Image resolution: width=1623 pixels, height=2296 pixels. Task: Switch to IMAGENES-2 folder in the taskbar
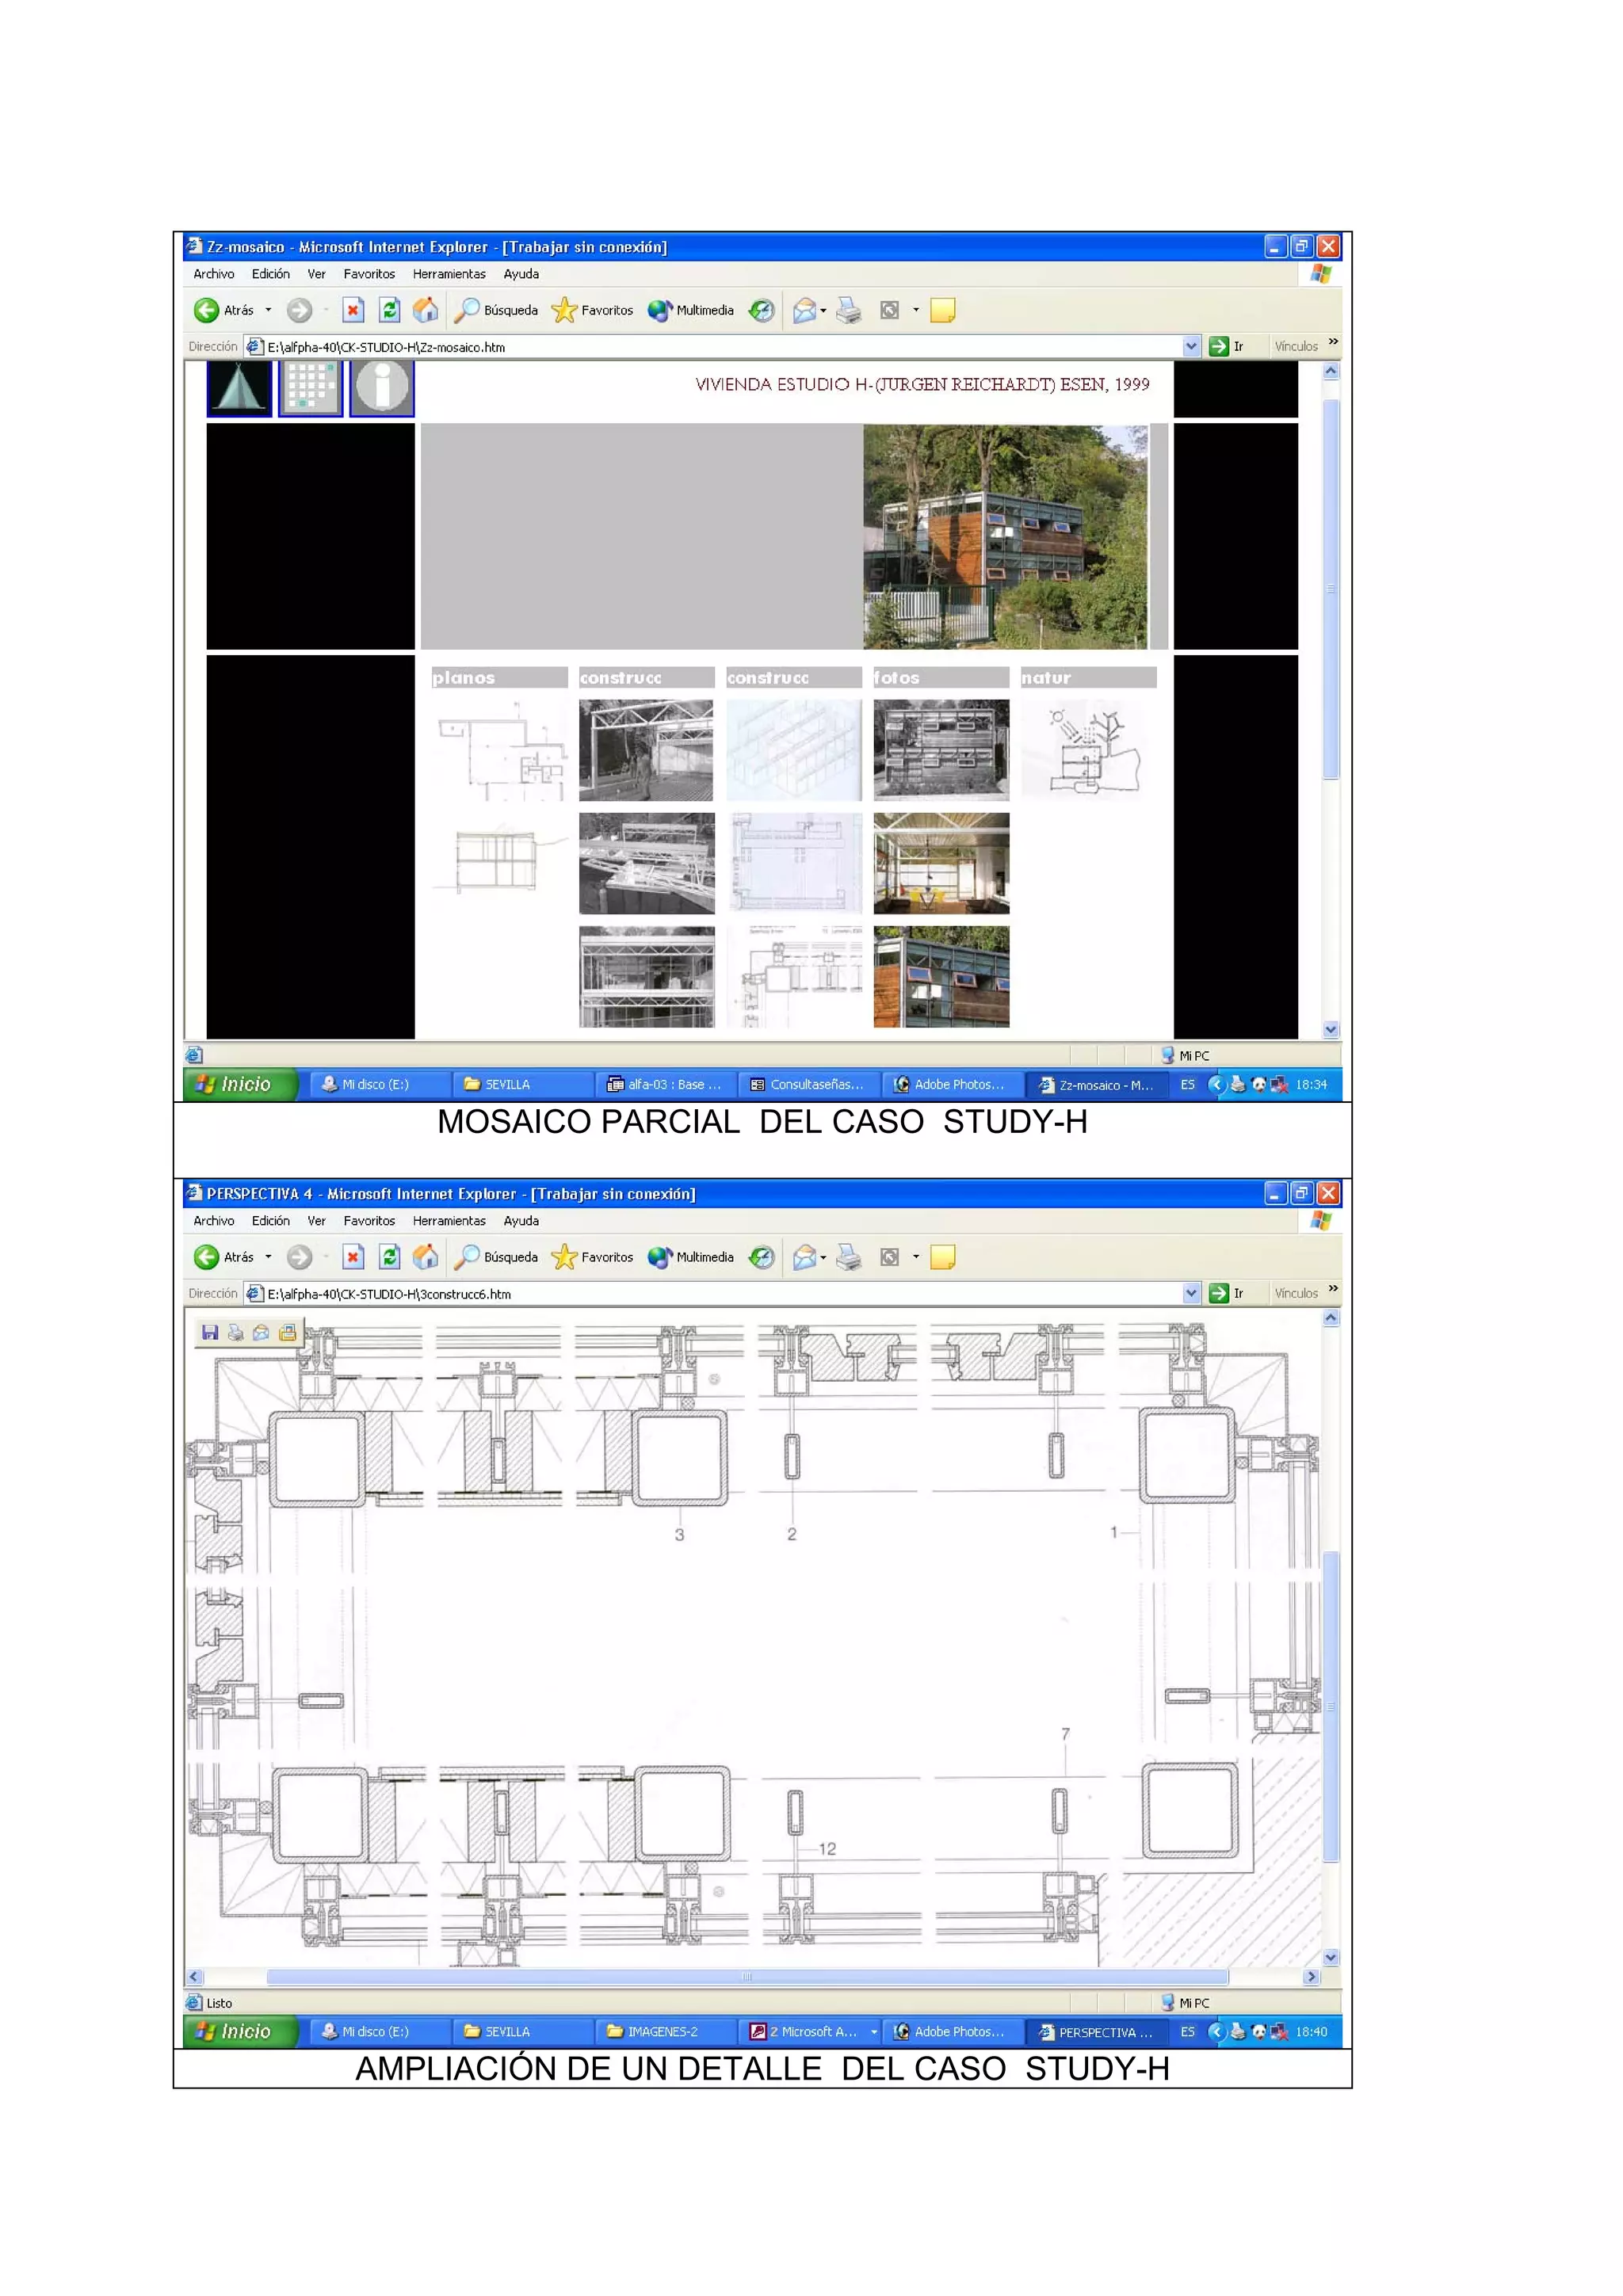pyautogui.click(x=662, y=2031)
